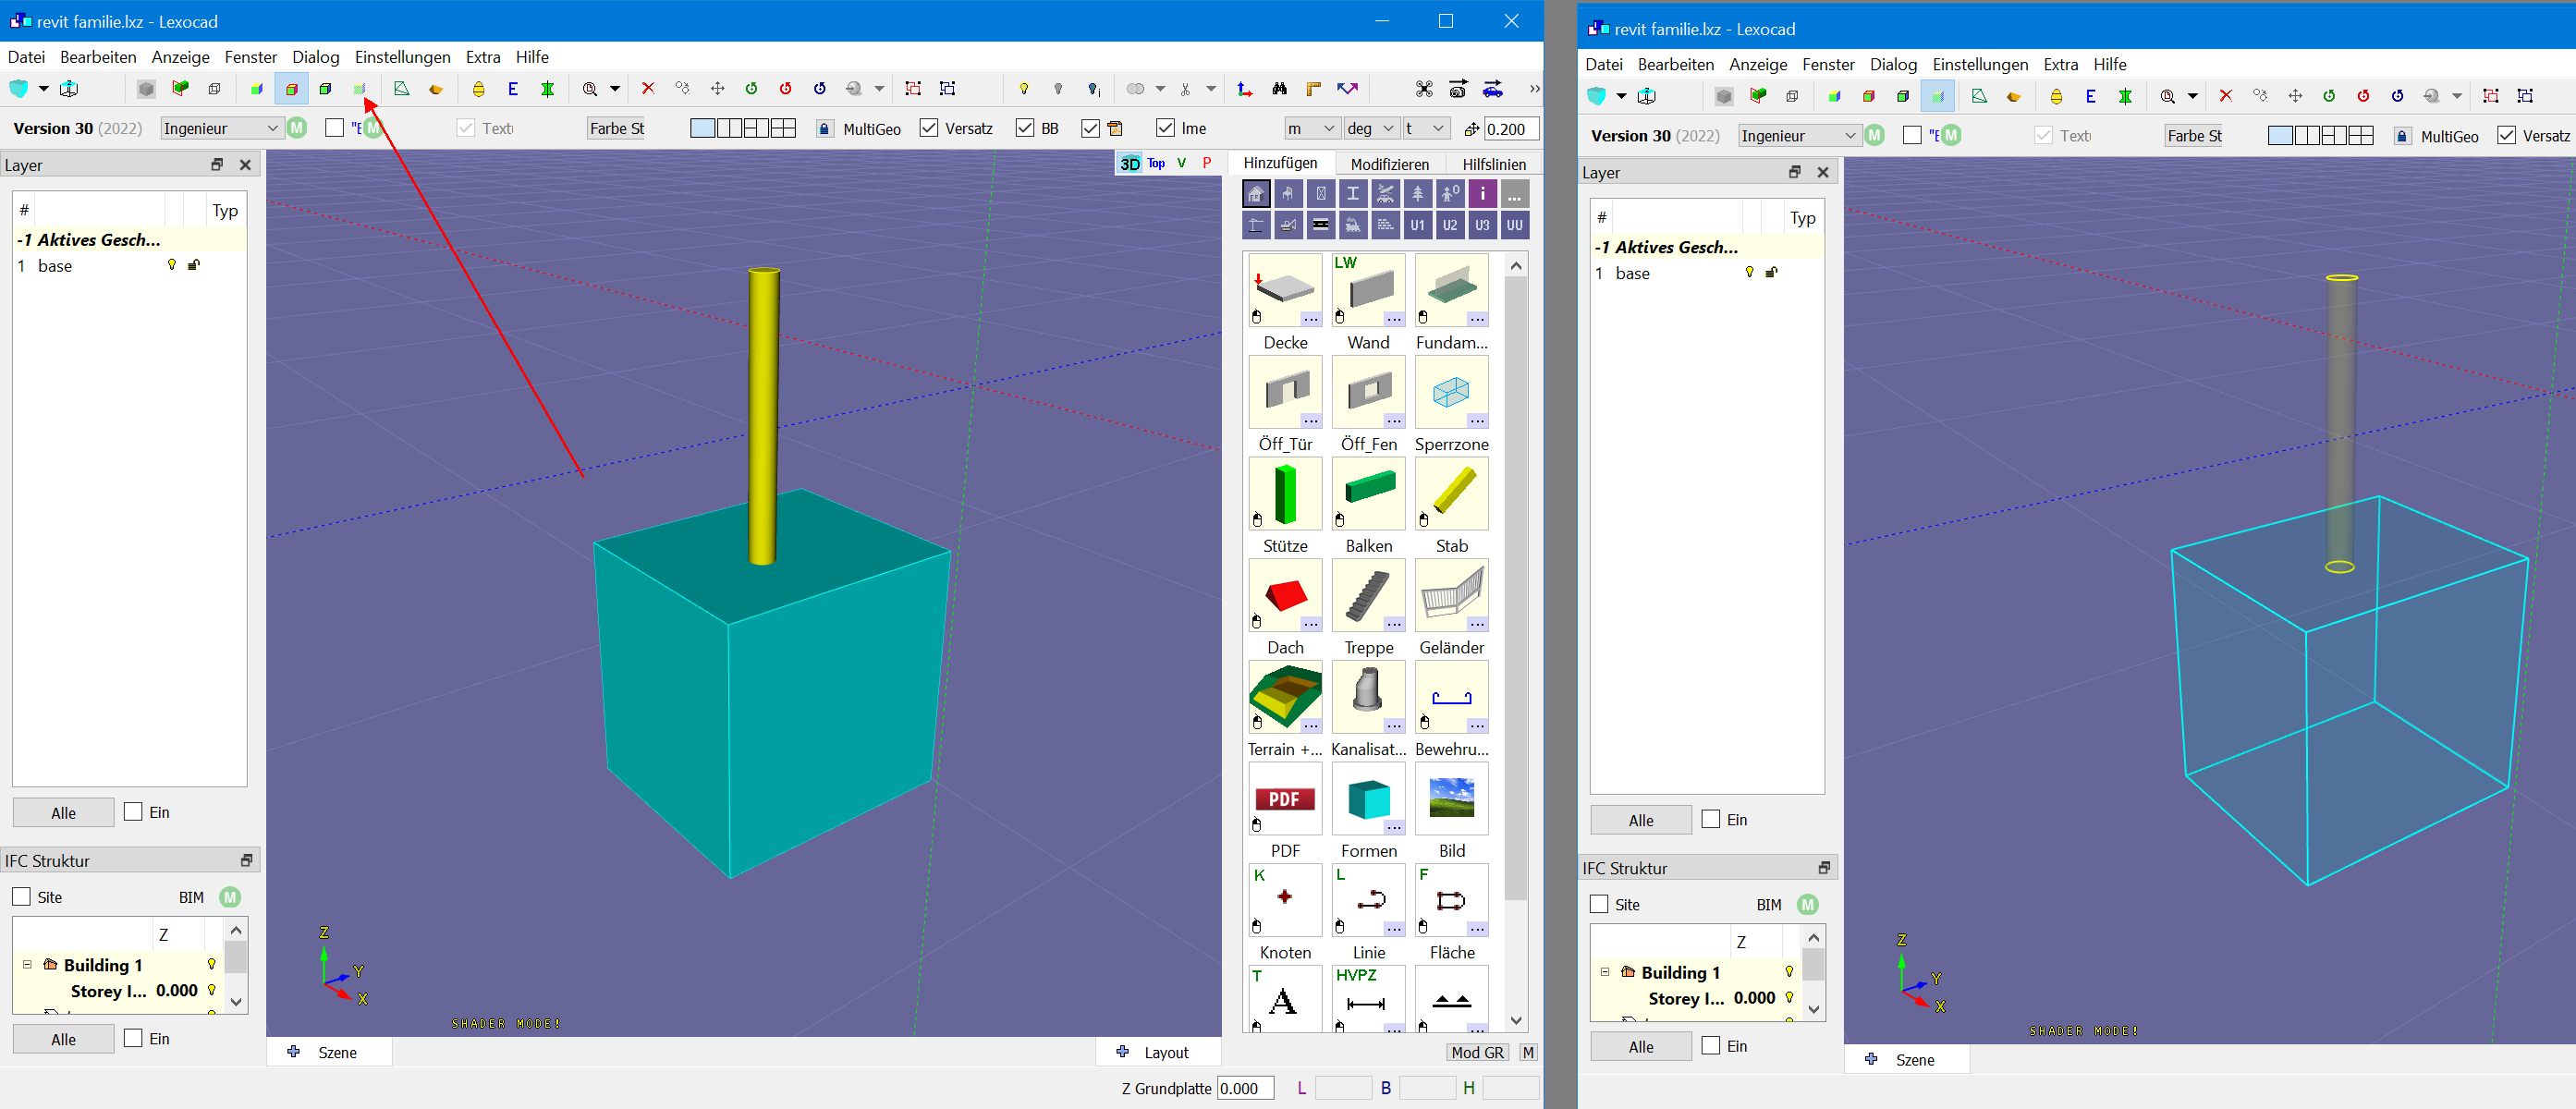Toggle the Versatz checkbox

click(x=929, y=128)
